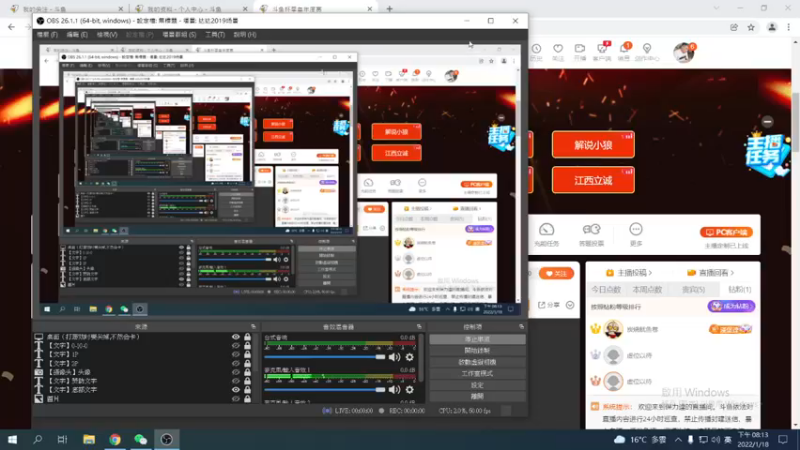This screenshot has height=450, width=800.
Task: Click the start recording button in controls
Action: coord(477,351)
